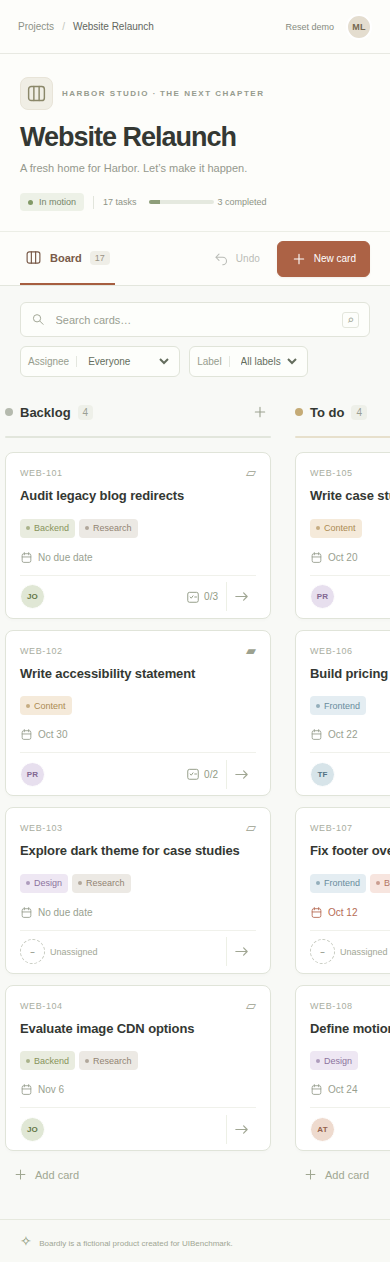Add a card with Backlog plus icon
The width and height of the screenshot is (390, 1262).
(260, 412)
